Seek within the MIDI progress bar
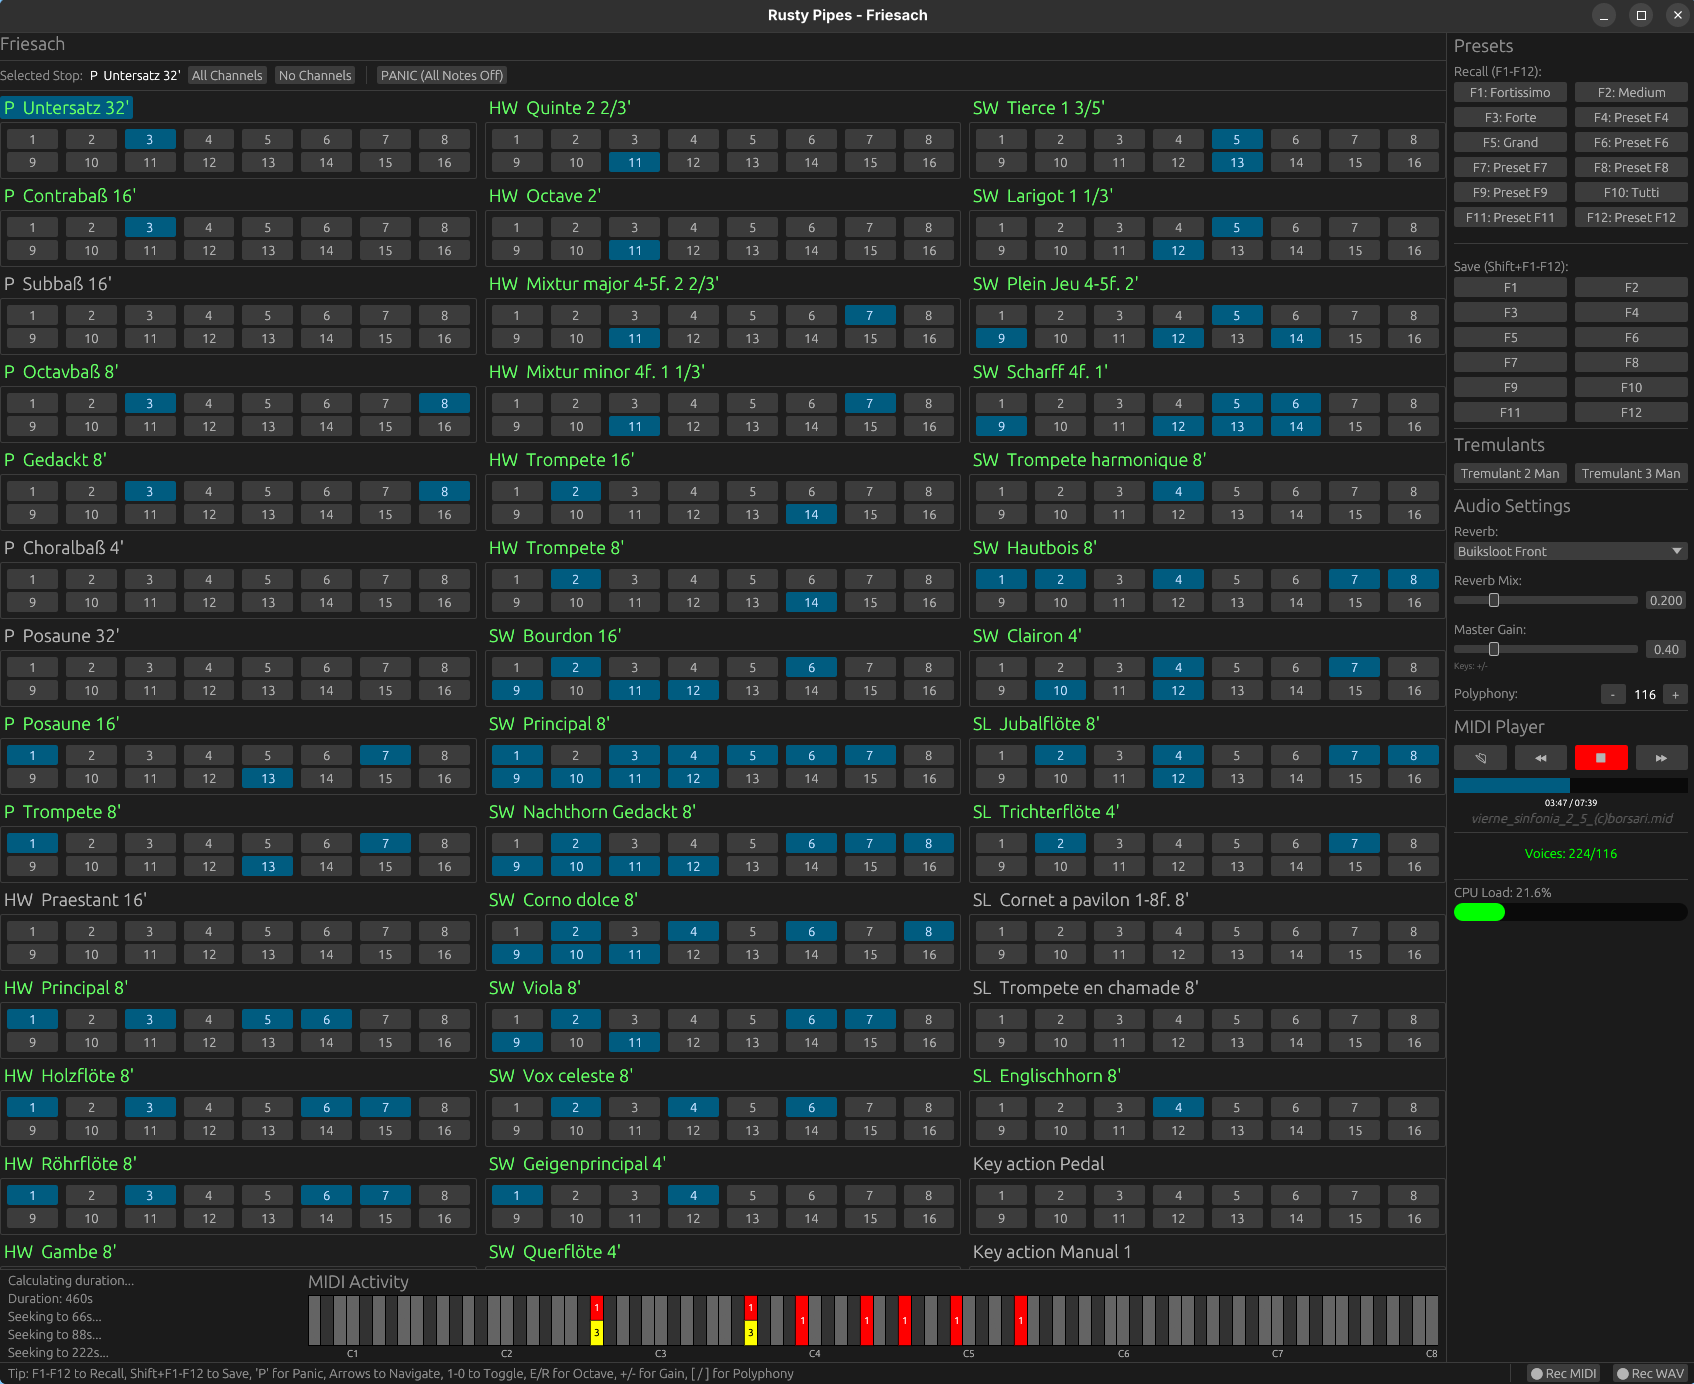The height and width of the screenshot is (1384, 1694). point(1570,786)
